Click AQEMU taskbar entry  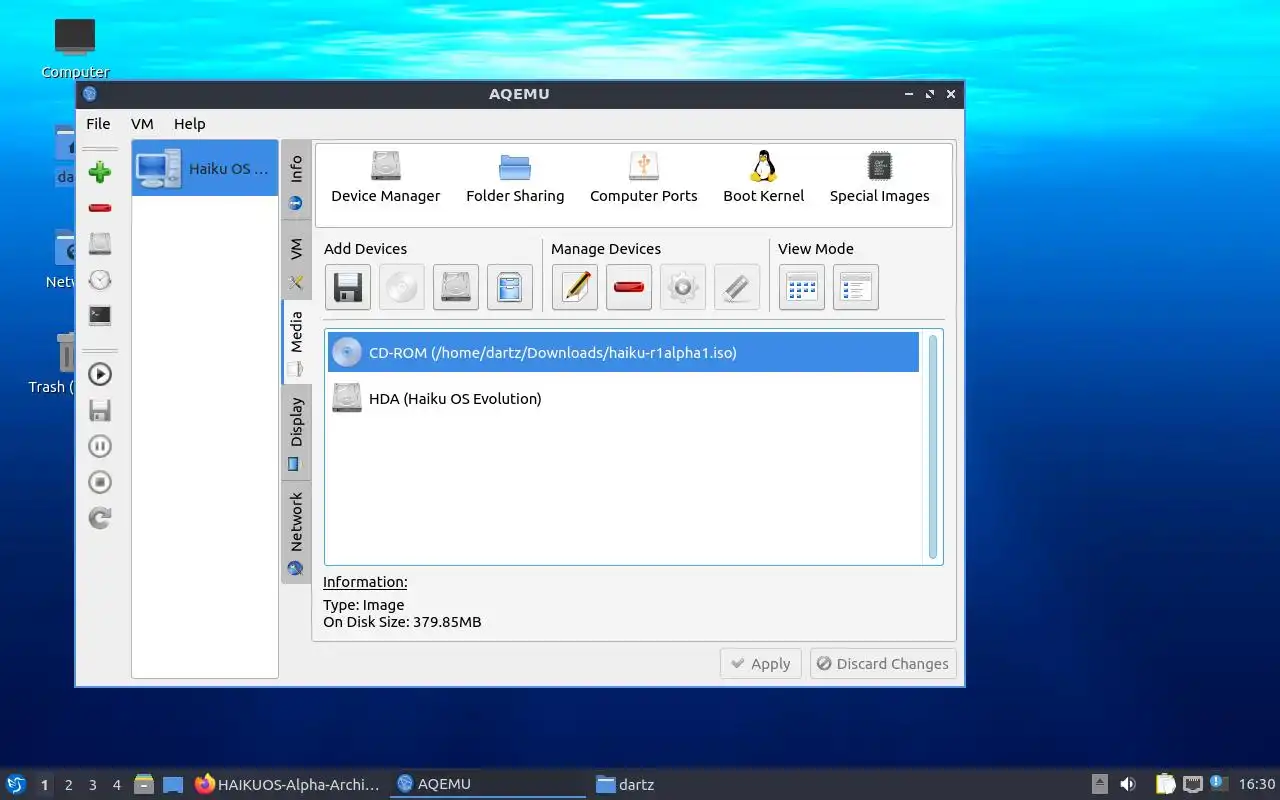pos(488,784)
